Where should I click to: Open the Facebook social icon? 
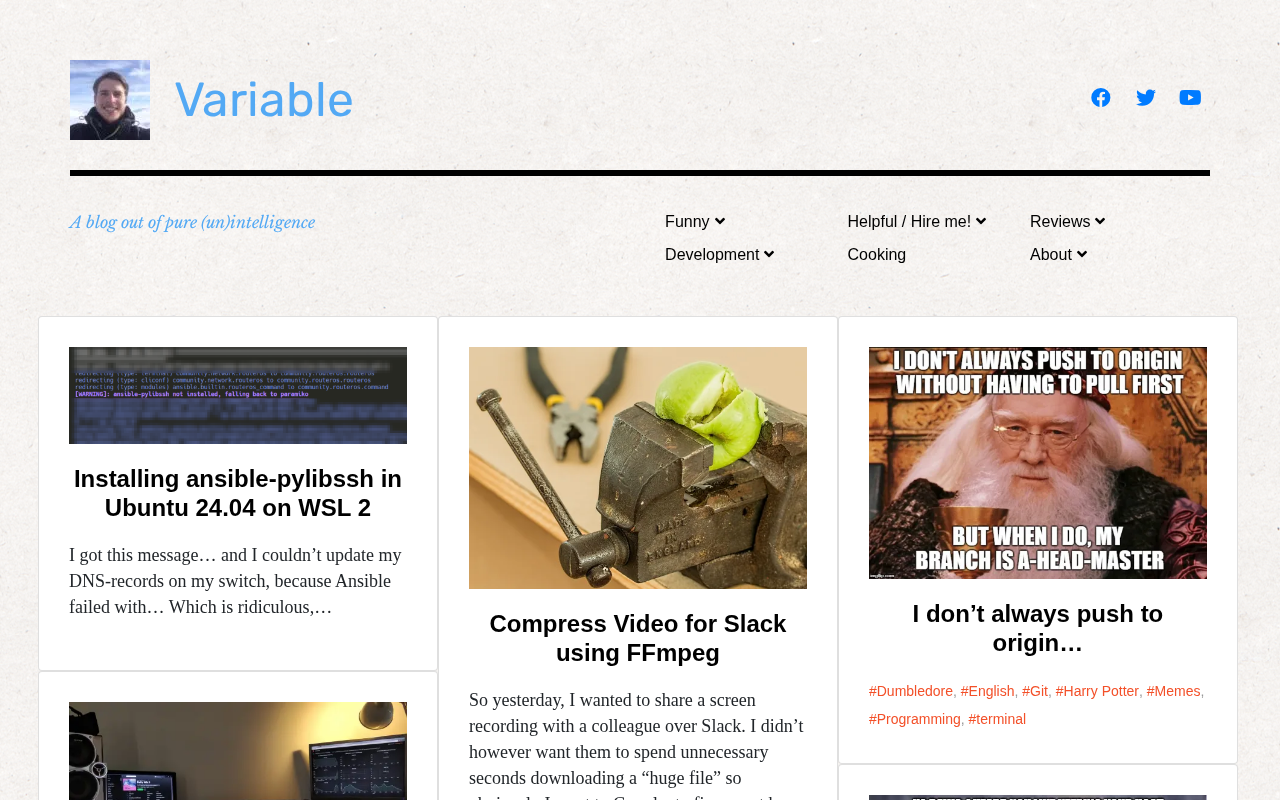tap(1100, 97)
